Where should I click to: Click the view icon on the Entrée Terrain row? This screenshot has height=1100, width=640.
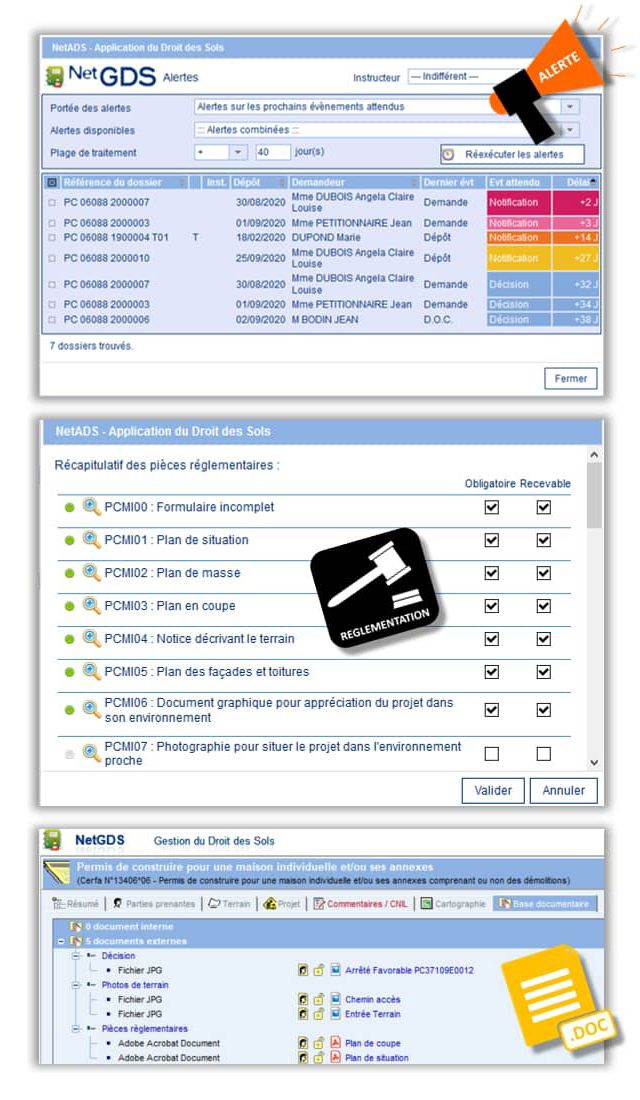click(x=303, y=1014)
